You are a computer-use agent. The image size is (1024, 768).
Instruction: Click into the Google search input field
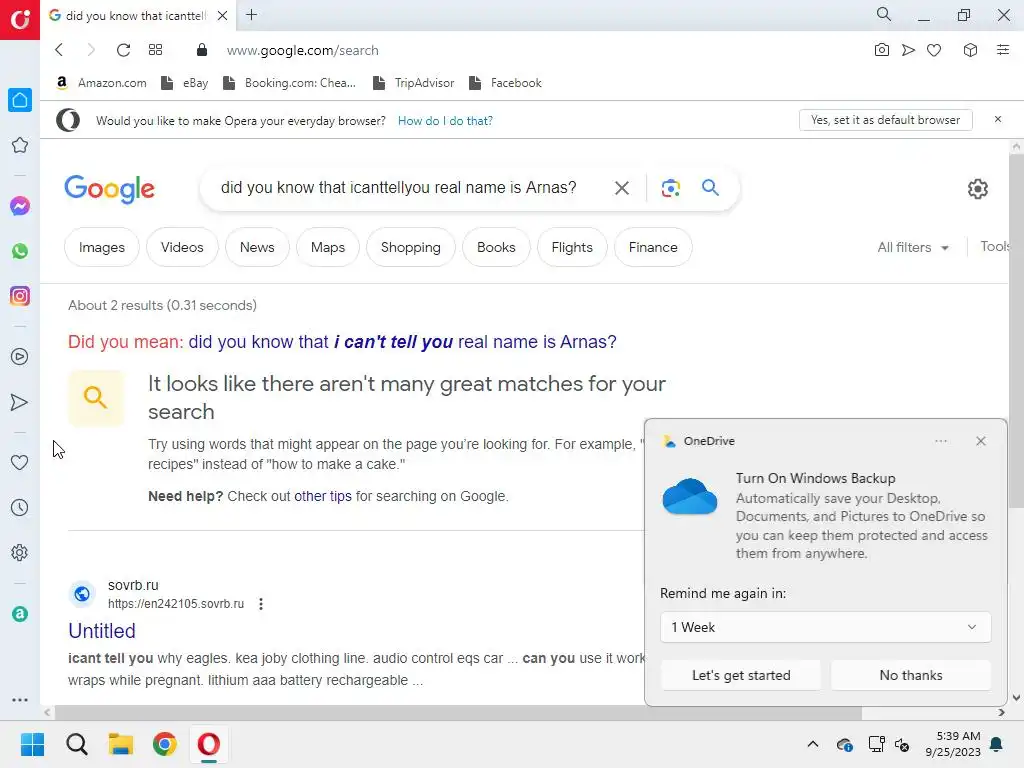click(398, 188)
